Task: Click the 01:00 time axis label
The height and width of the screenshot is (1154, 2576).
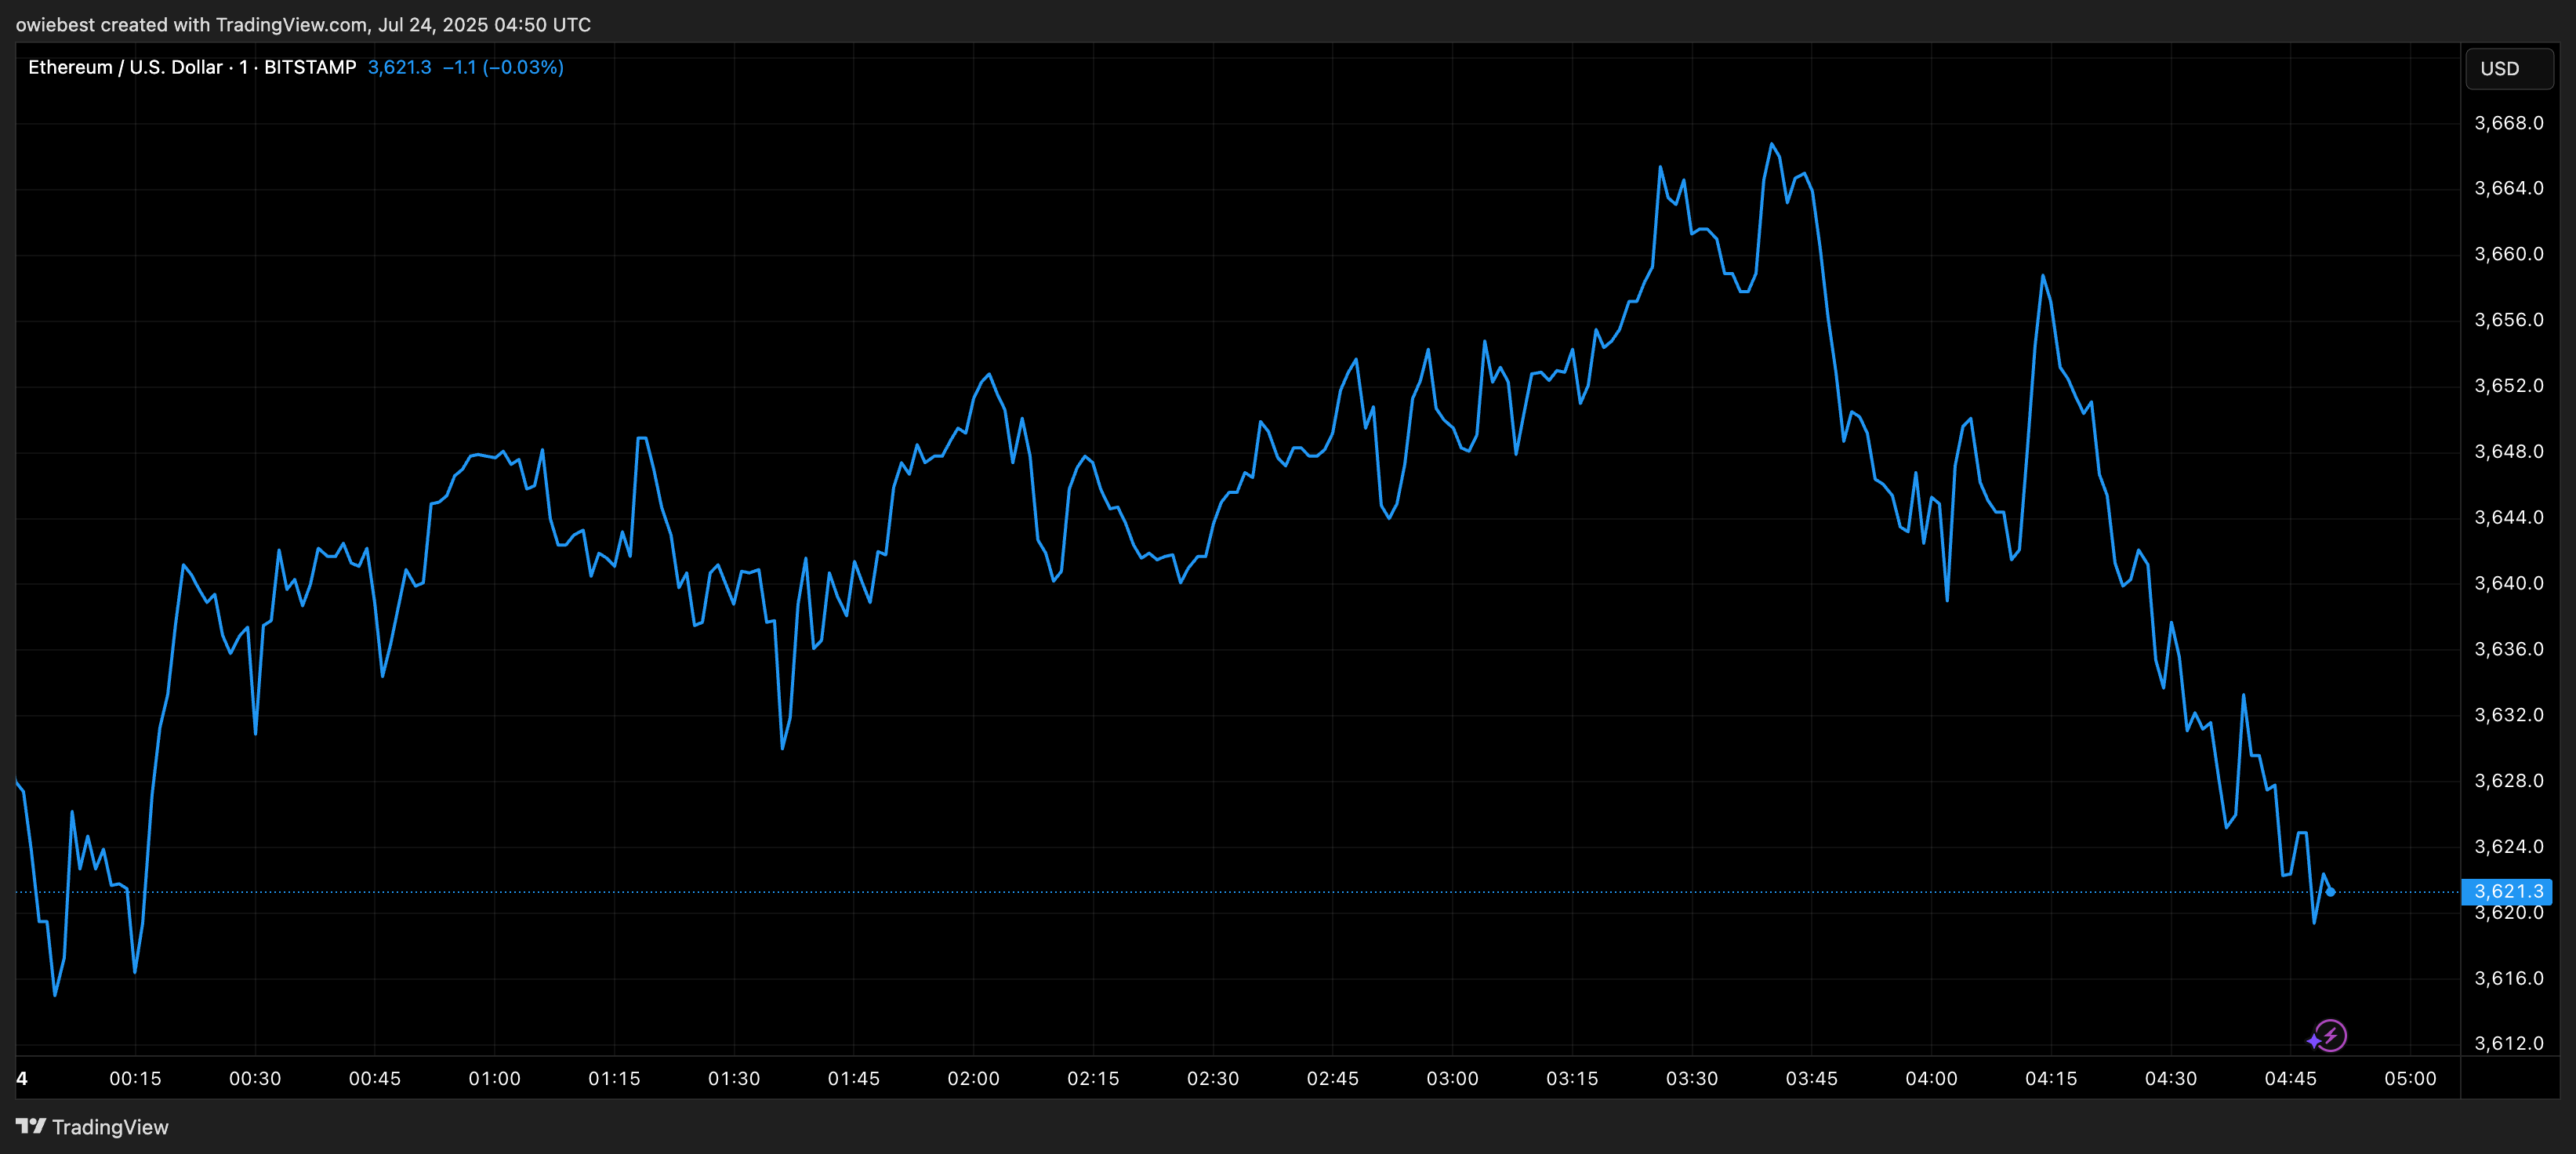Action: [x=495, y=1079]
